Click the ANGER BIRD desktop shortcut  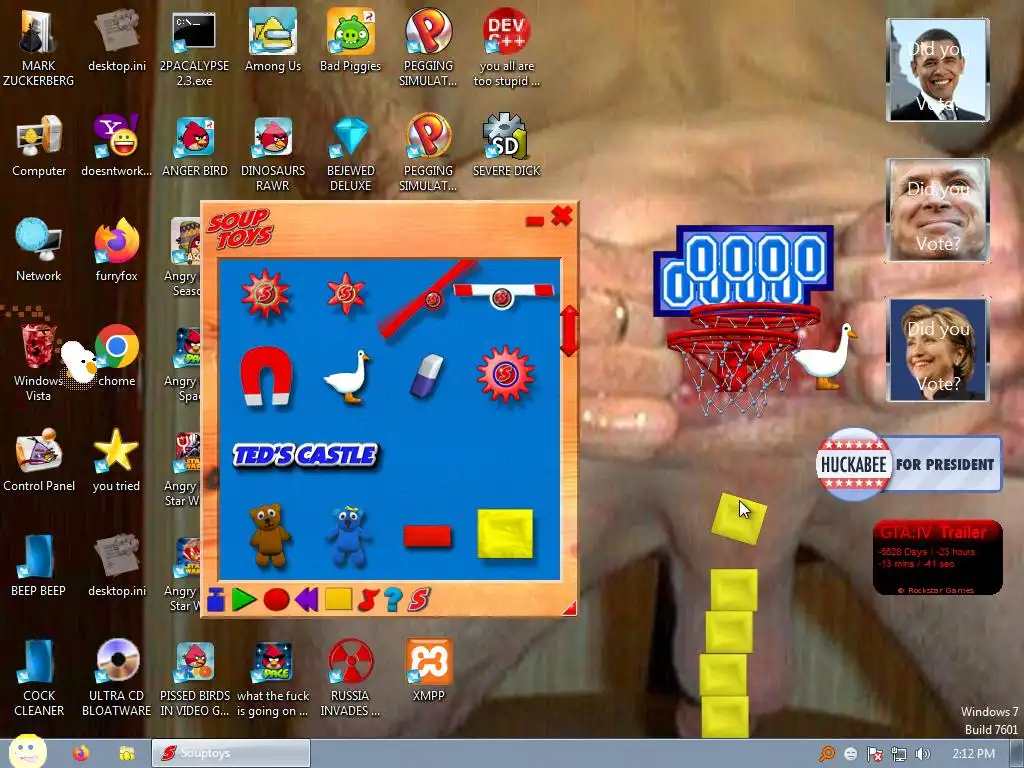click(x=195, y=146)
